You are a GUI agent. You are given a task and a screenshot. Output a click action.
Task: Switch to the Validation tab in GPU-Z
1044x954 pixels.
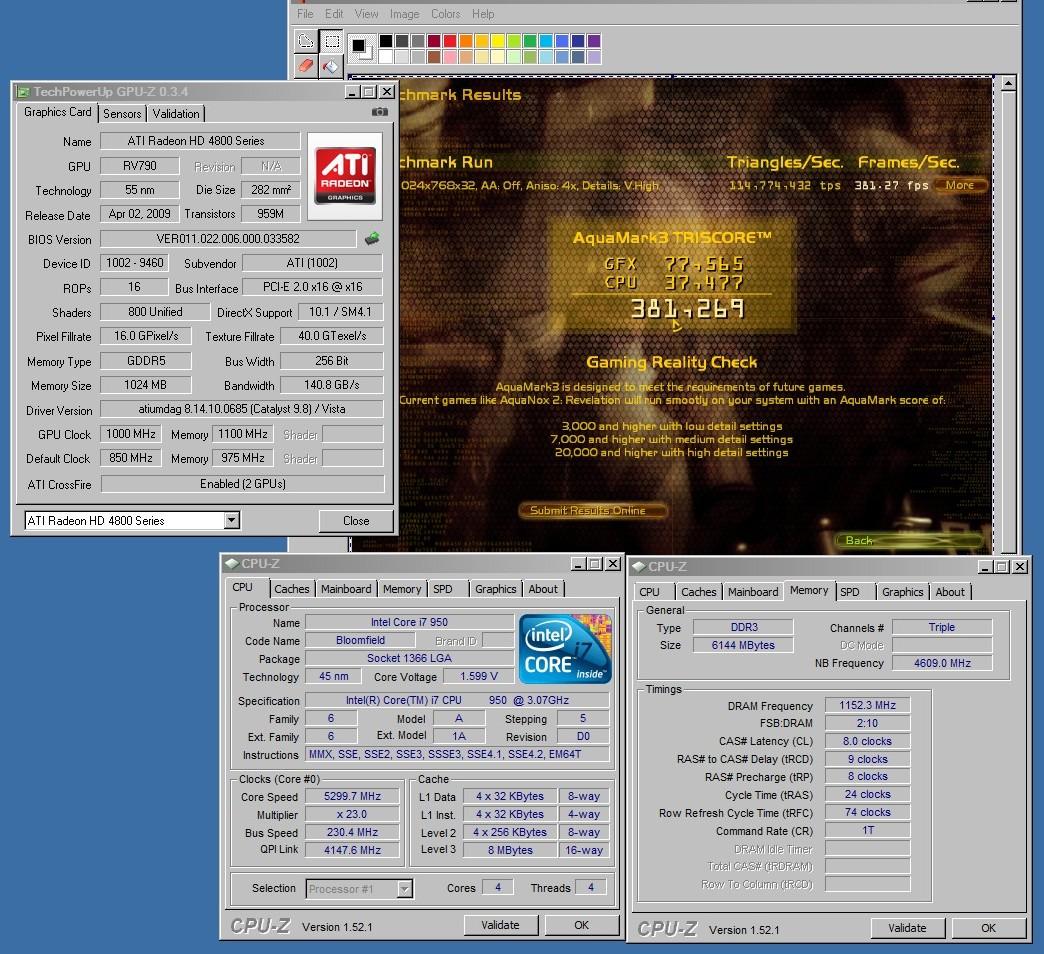(176, 114)
